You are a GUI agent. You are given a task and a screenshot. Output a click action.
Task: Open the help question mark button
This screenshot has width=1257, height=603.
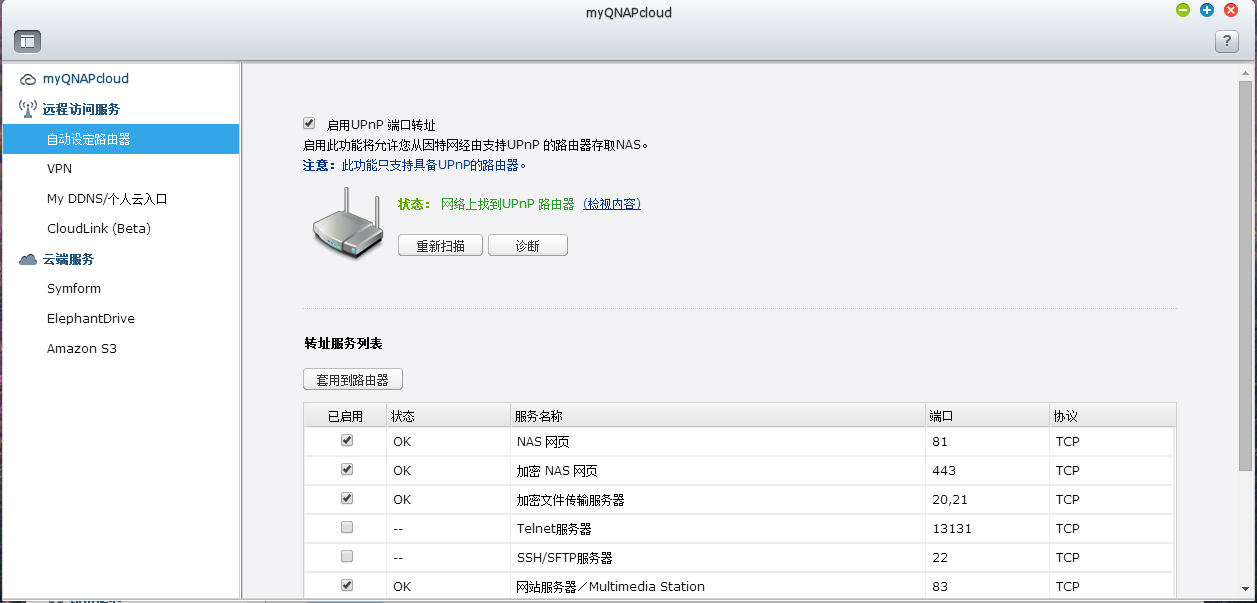pos(1227,41)
